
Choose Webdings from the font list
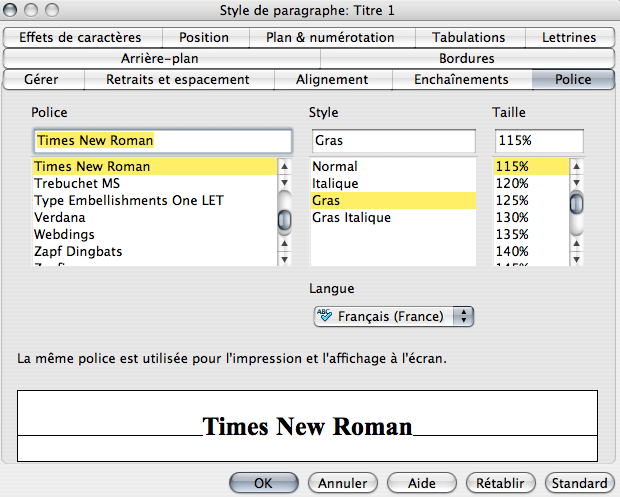tap(155, 234)
